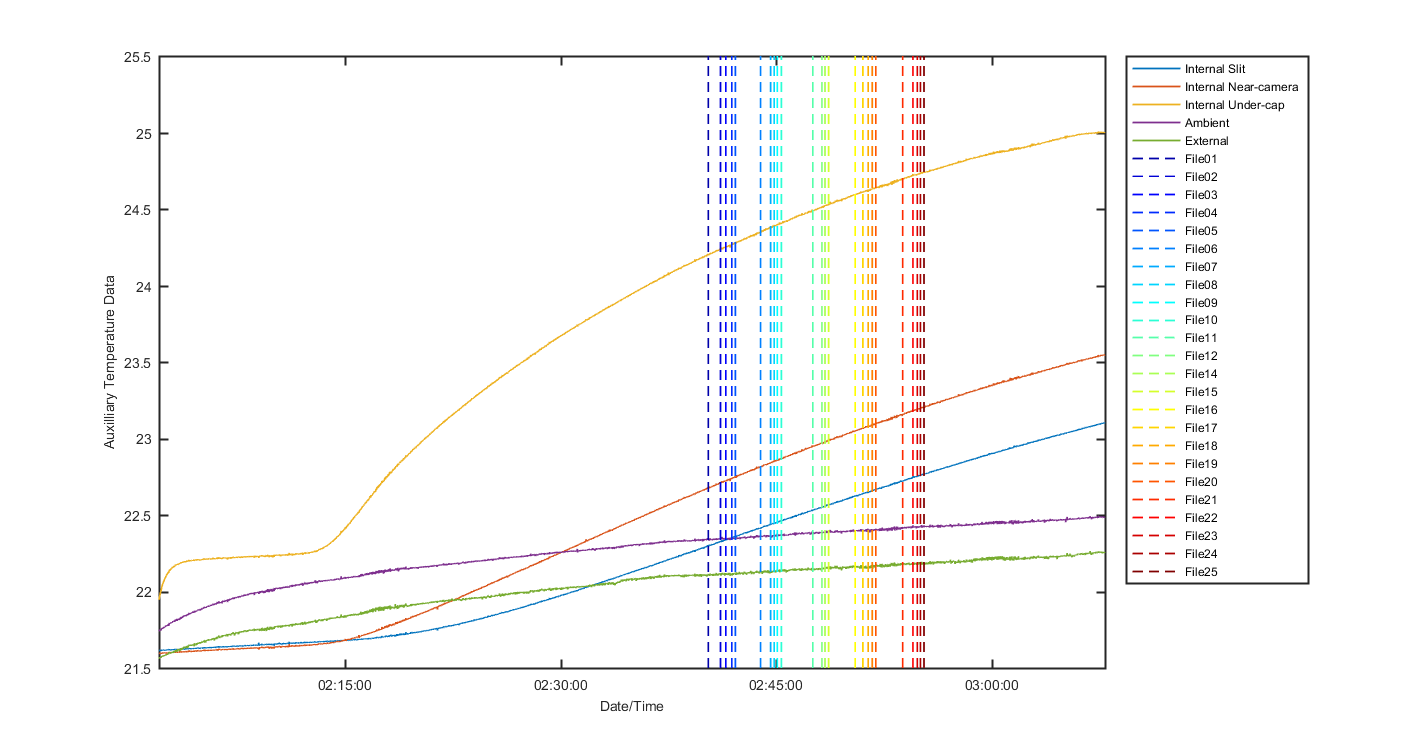Image resolution: width=1425 pixels, height=750 pixels.
Task: Click the 21.5 y-axis tick label
Action: 137,669
